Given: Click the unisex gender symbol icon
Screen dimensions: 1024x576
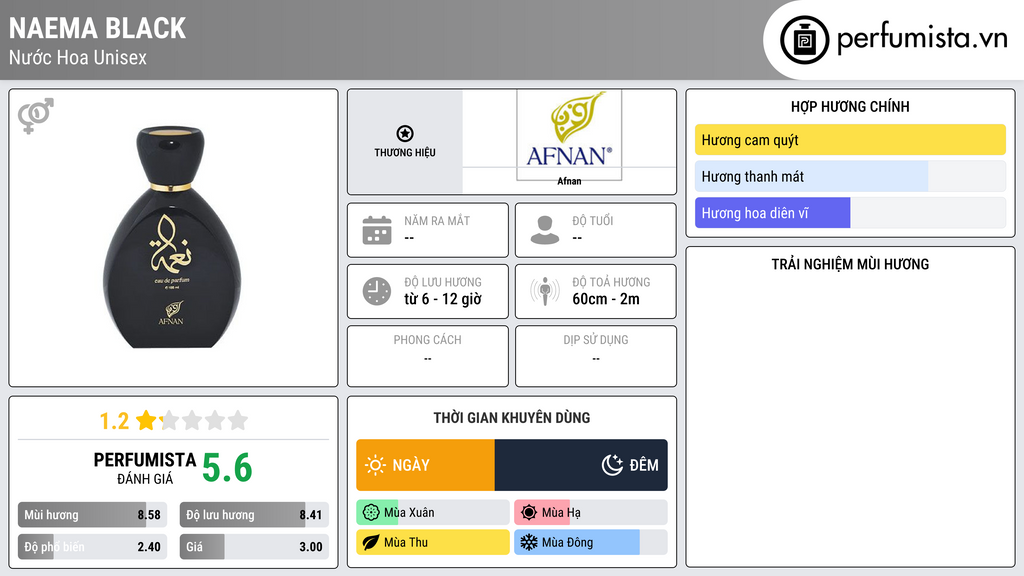Looking at the screenshot, I should point(35,116).
